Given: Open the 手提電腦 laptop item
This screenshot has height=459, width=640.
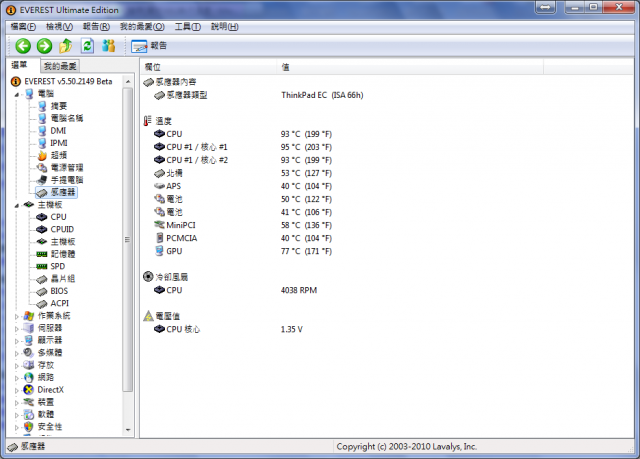Looking at the screenshot, I should pyautogui.click(x=60, y=180).
